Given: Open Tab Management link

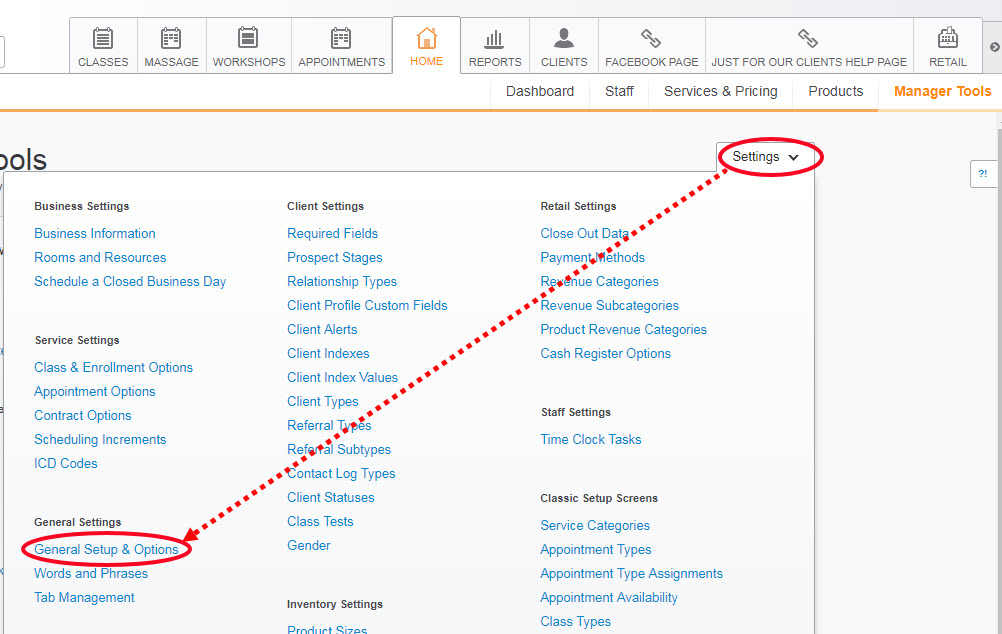Looking at the screenshot, I should coord(84,598).
